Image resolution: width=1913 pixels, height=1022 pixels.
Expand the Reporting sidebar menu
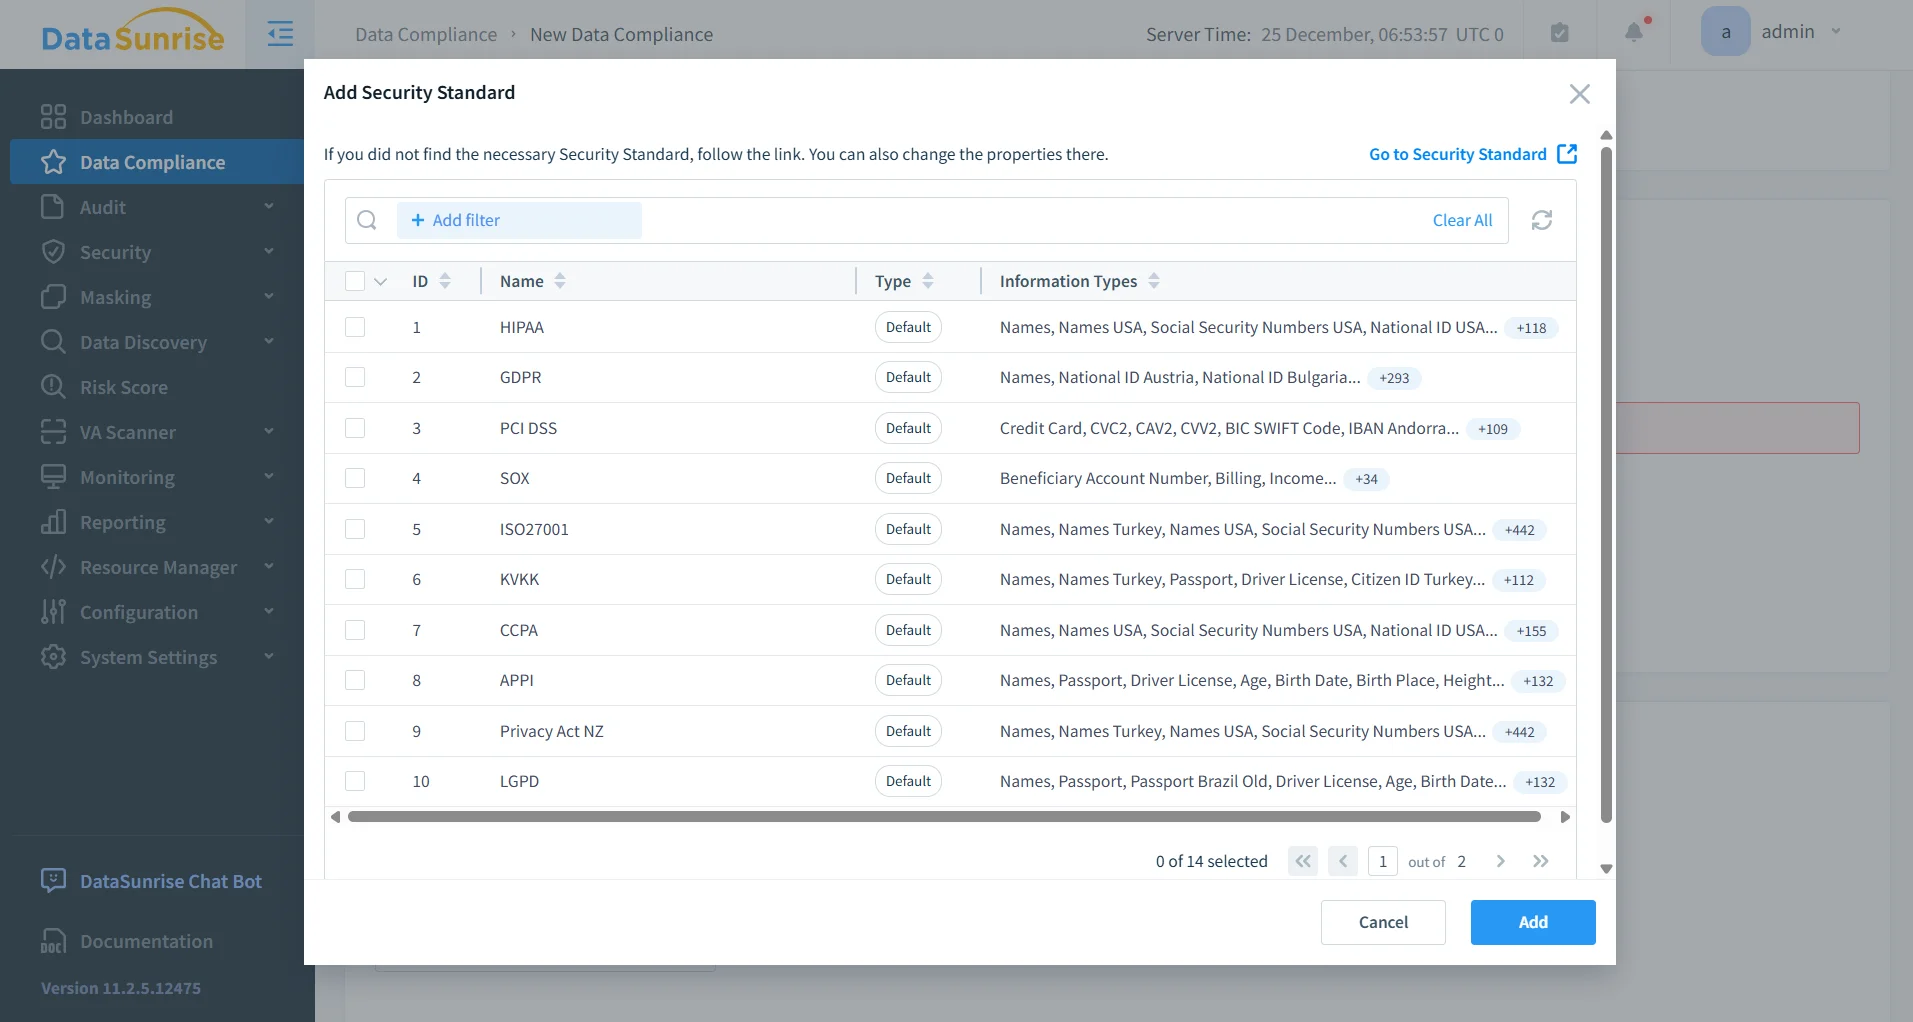coord(122,522)
